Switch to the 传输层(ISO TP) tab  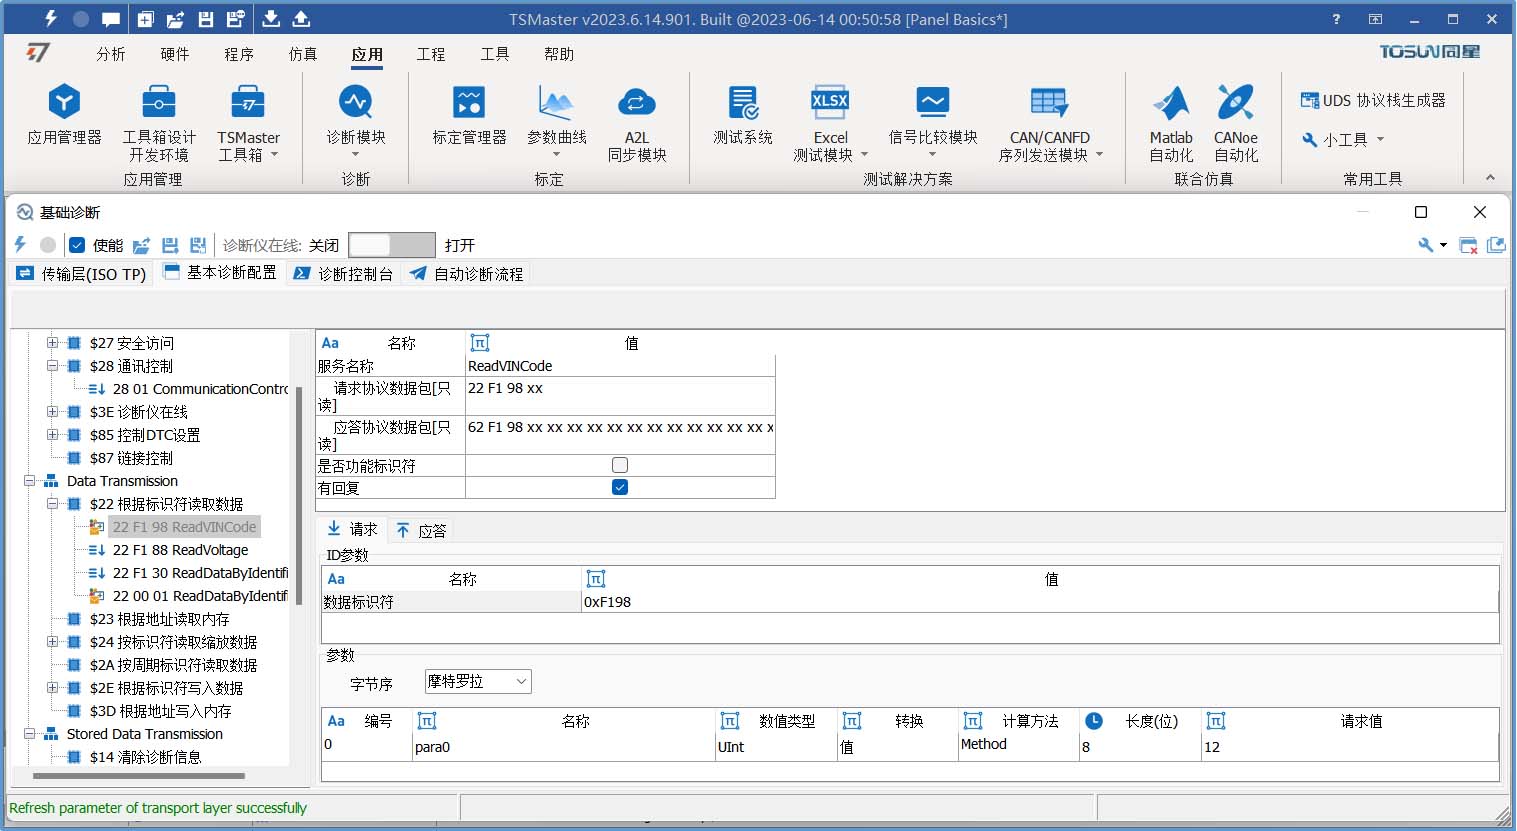81,273
